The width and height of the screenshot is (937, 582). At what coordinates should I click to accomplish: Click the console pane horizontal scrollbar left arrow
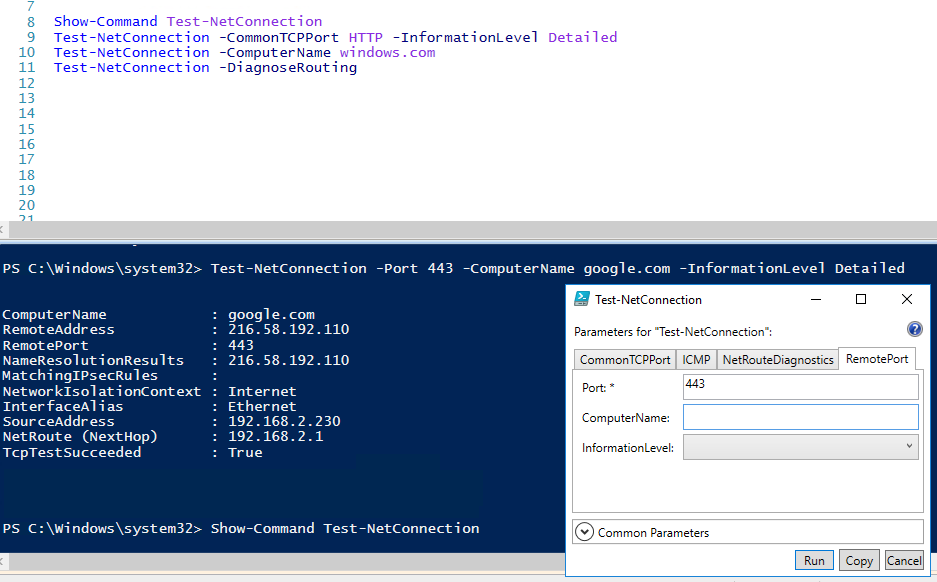(x=2, y=561)
